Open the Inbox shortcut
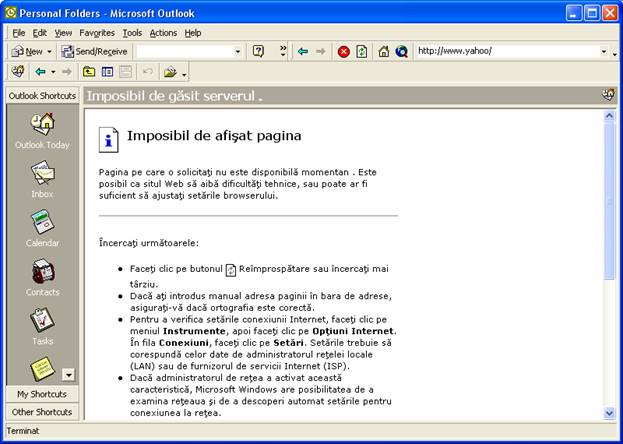 coord(42,179)
